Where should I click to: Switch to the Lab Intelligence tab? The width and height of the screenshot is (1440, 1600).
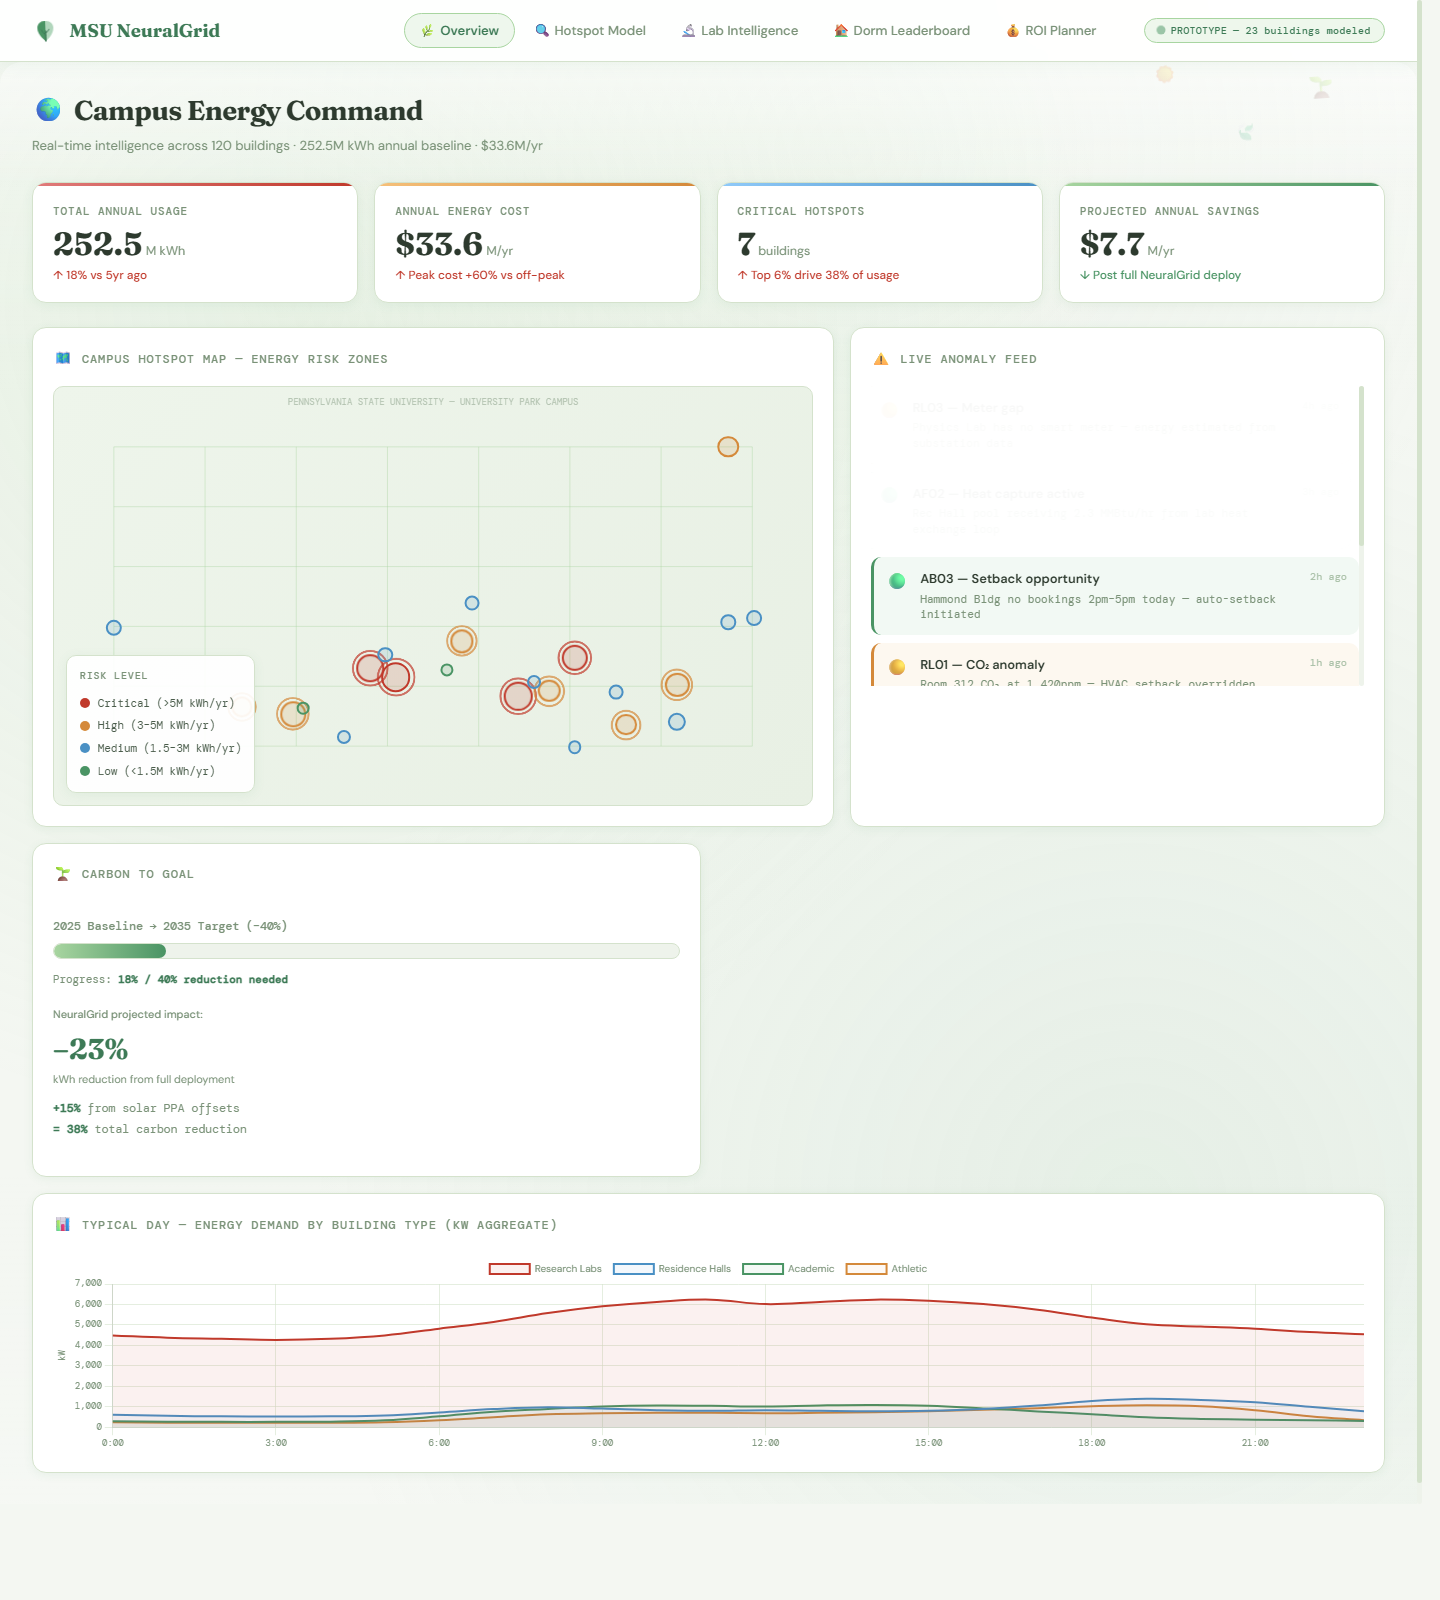740,31
